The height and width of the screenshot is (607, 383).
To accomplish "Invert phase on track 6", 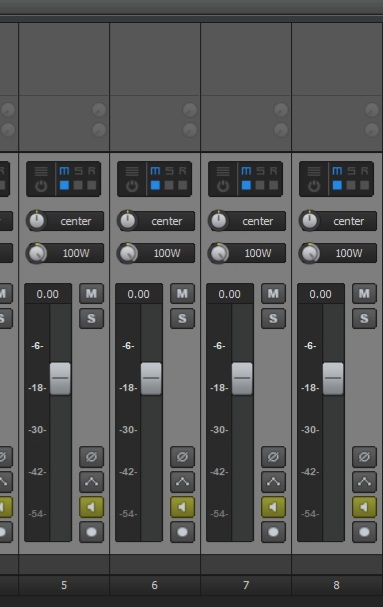I will pos(182,457).
